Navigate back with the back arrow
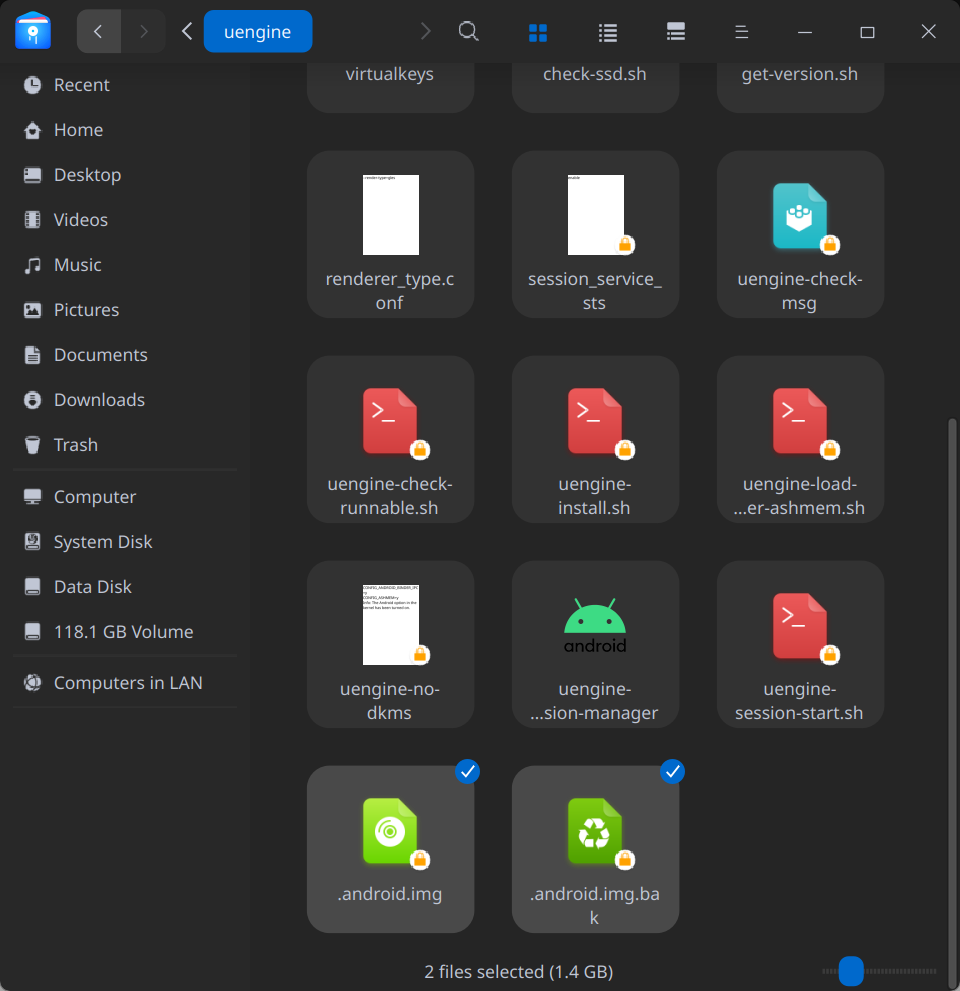 [98, 31]
